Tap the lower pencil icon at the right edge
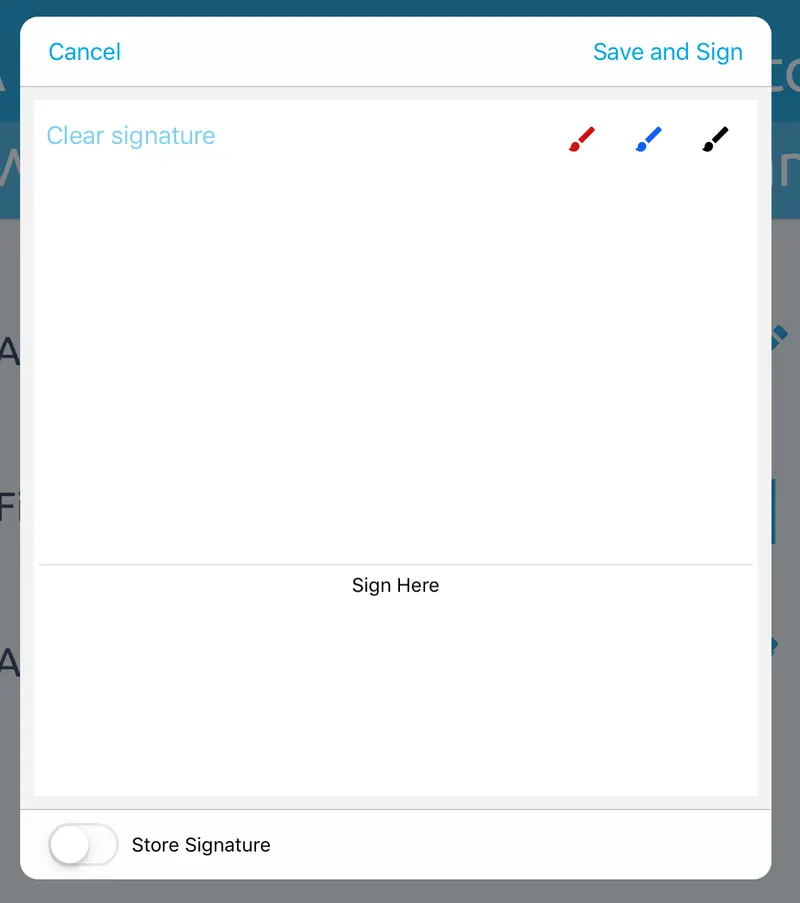The height and width of the screenshot is (903, 800). point(775,646)
